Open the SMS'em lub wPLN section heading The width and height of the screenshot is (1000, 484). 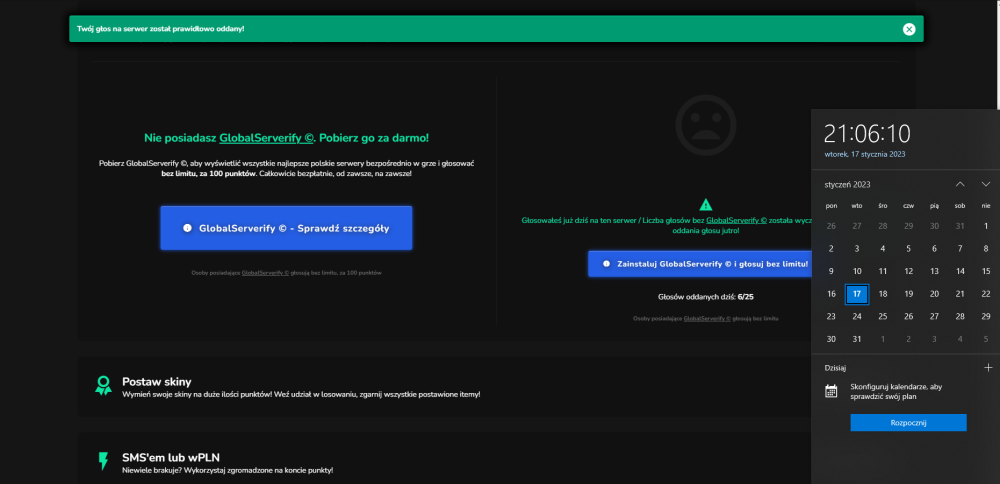(172, 457)
